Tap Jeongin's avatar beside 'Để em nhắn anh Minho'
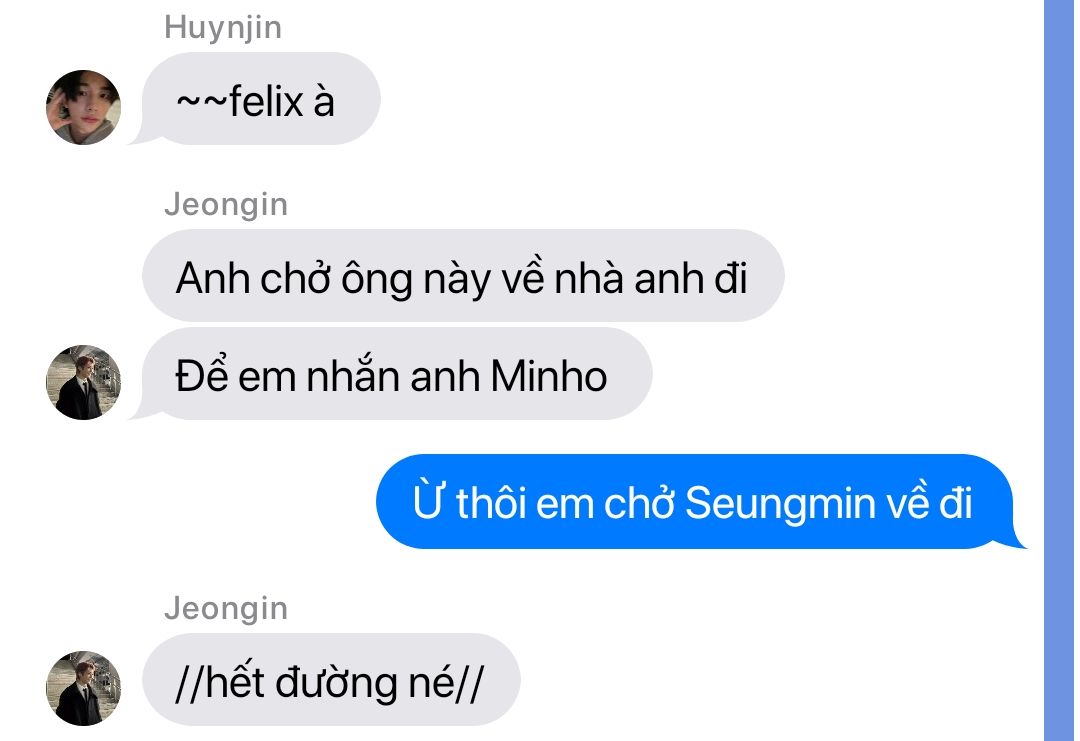Screen dimensions: 1080x741 click(x=83, y=382)
